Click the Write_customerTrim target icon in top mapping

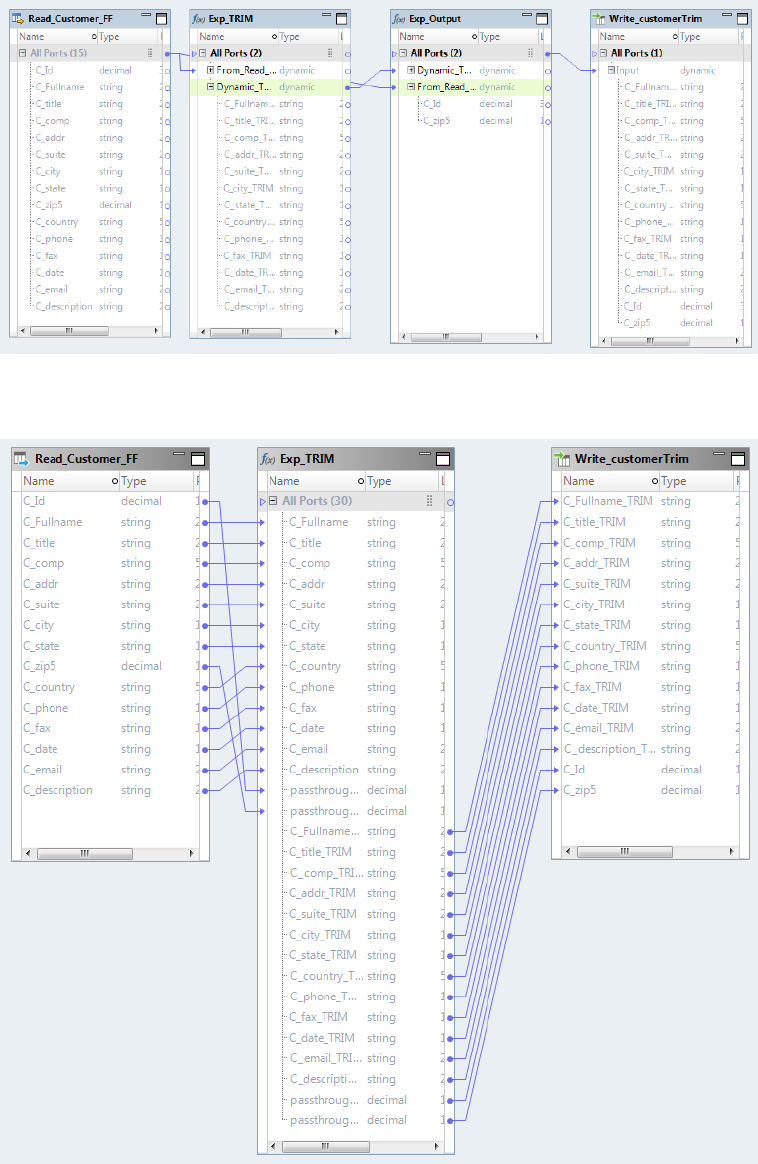(x=599, y=19)
